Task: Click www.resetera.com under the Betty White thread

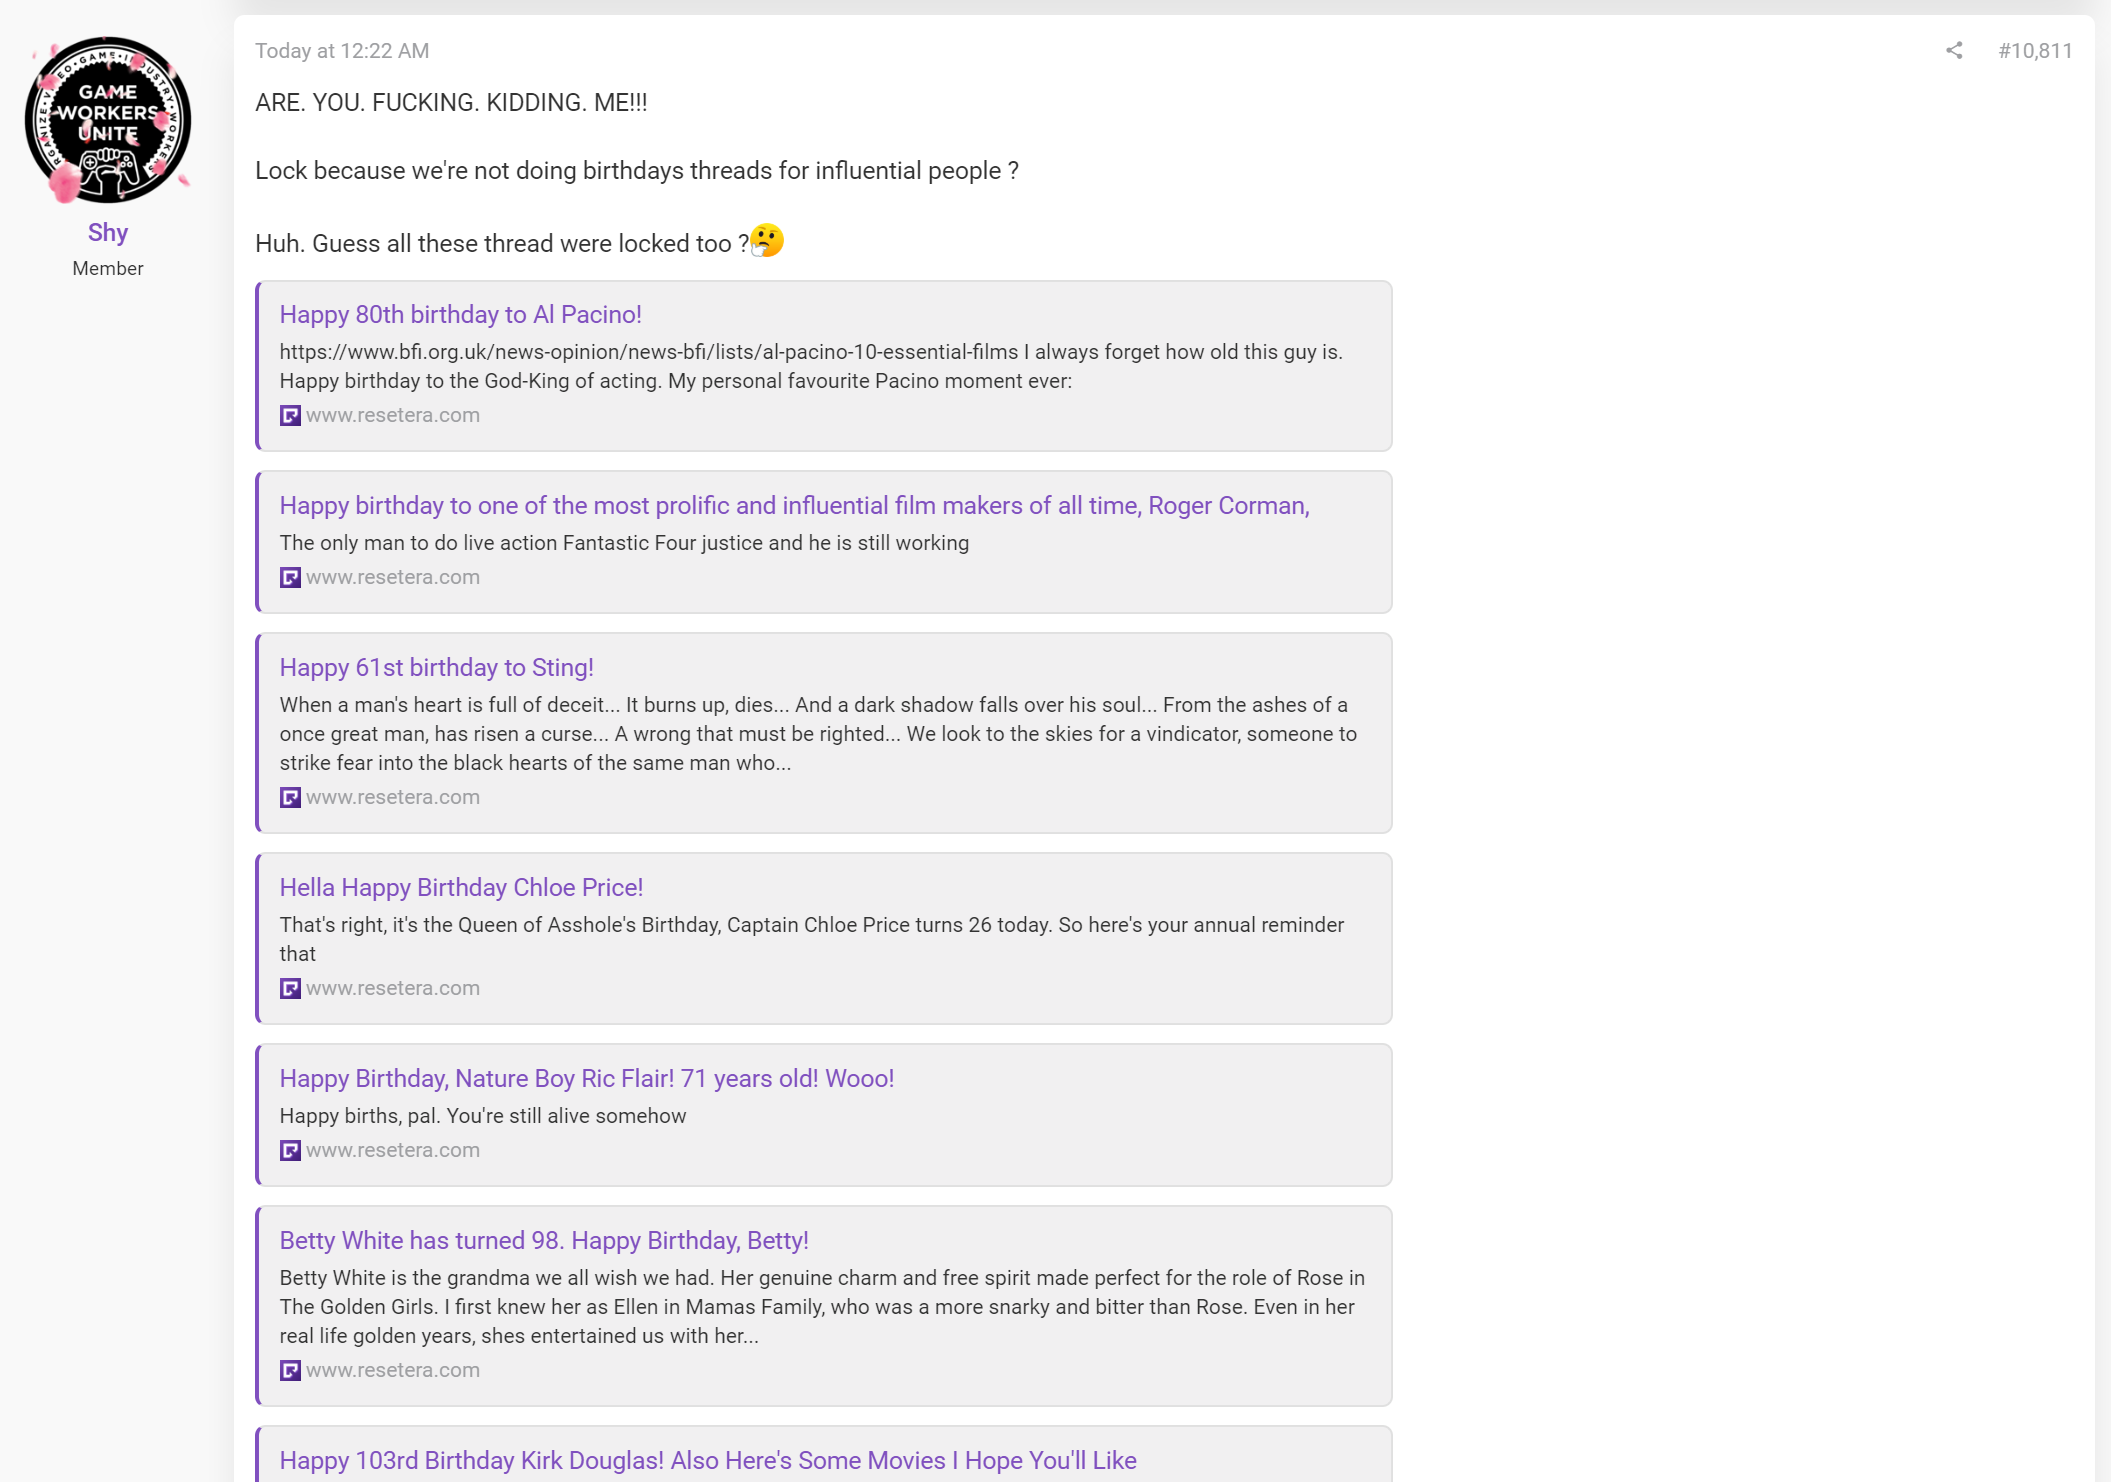Action: [393, 1370]
